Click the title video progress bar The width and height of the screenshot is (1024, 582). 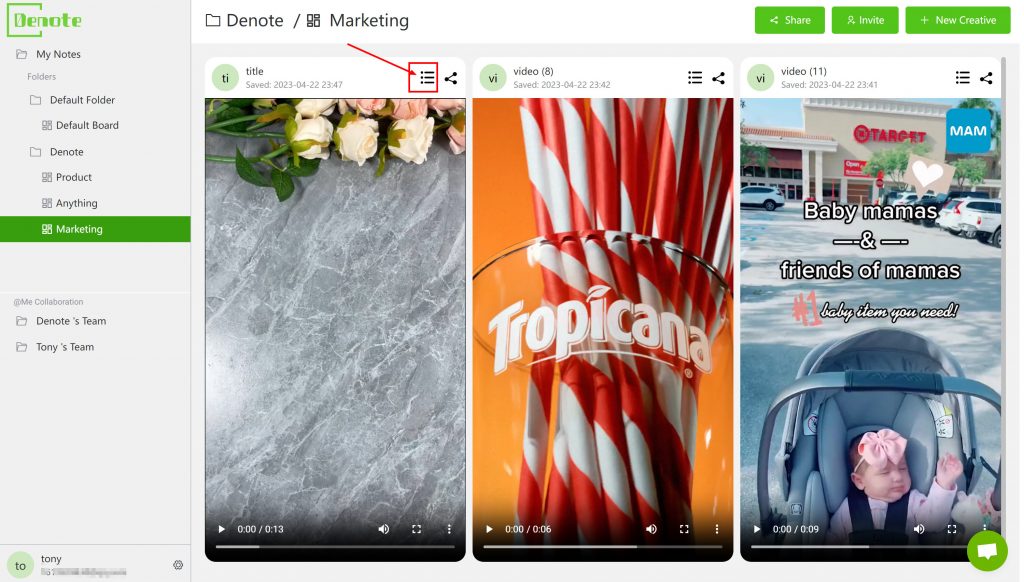click(x=335, y=547)
